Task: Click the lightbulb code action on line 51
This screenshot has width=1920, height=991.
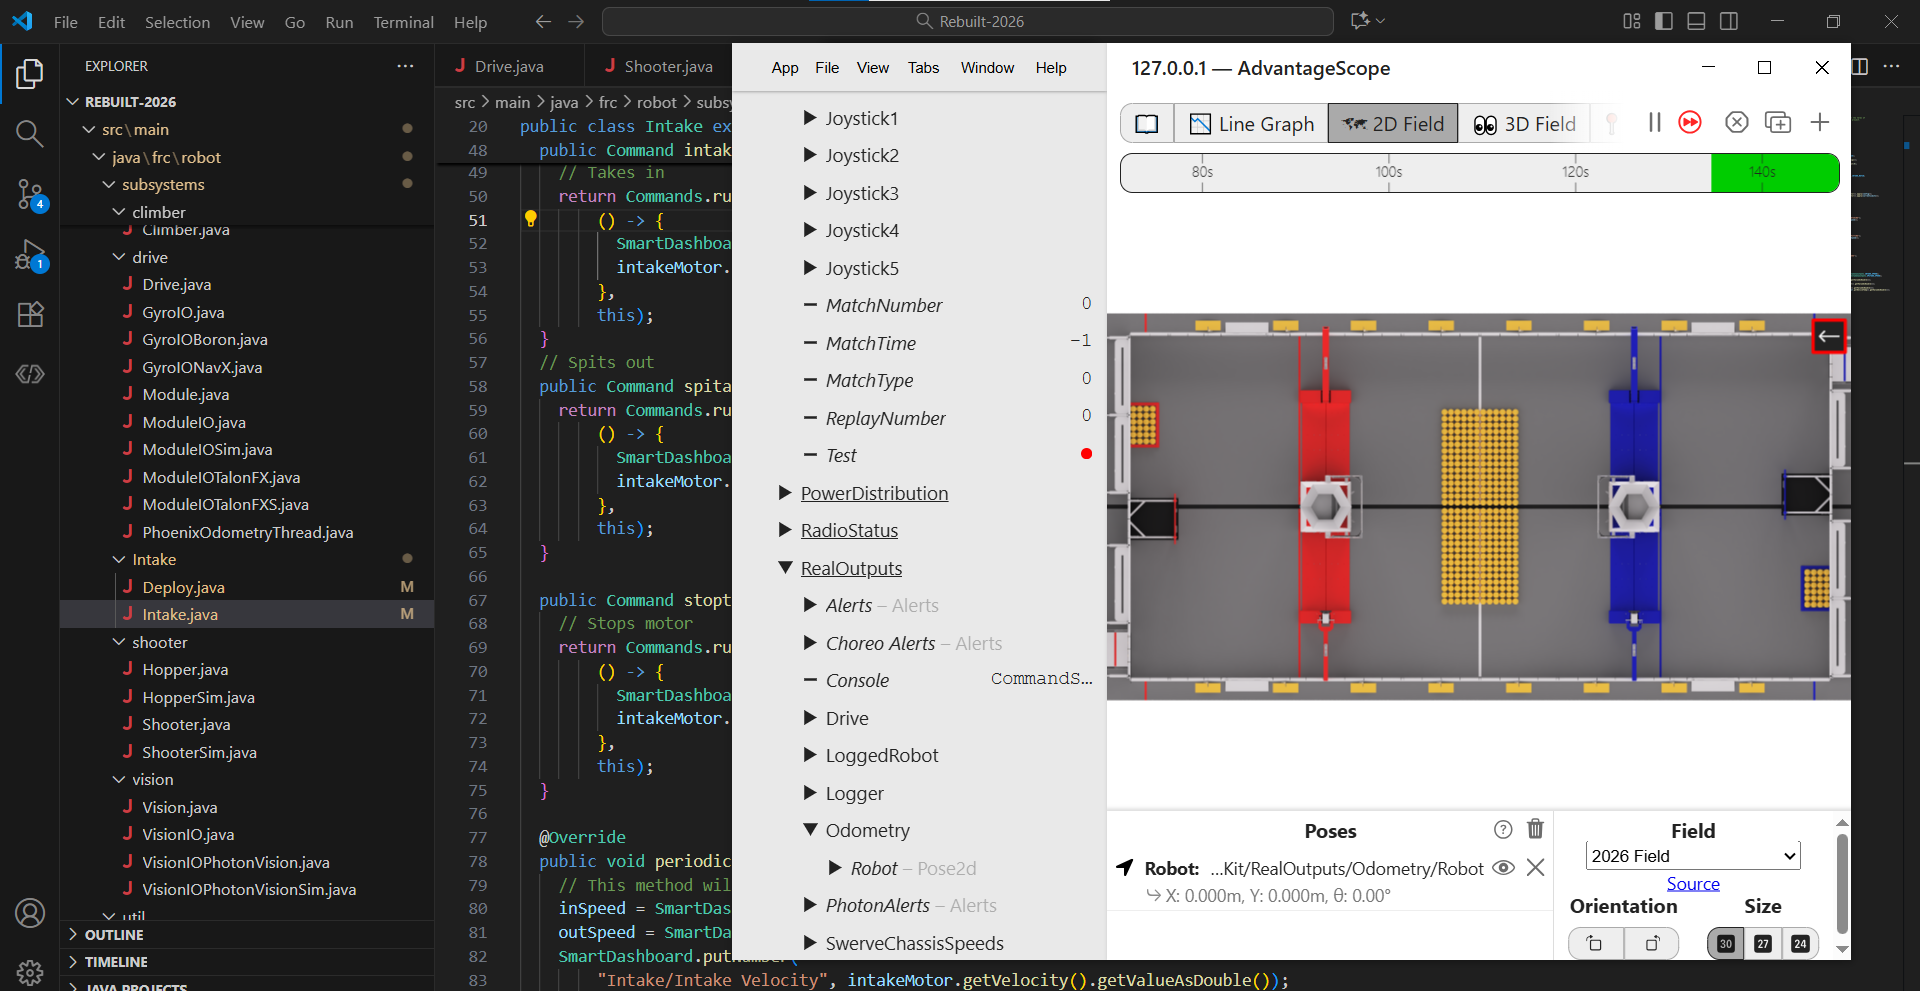Action: (530, 219)
